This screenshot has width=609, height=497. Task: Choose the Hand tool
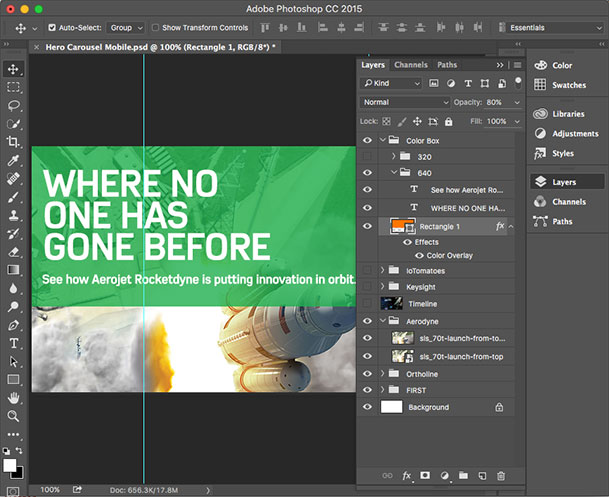point(14,397)
